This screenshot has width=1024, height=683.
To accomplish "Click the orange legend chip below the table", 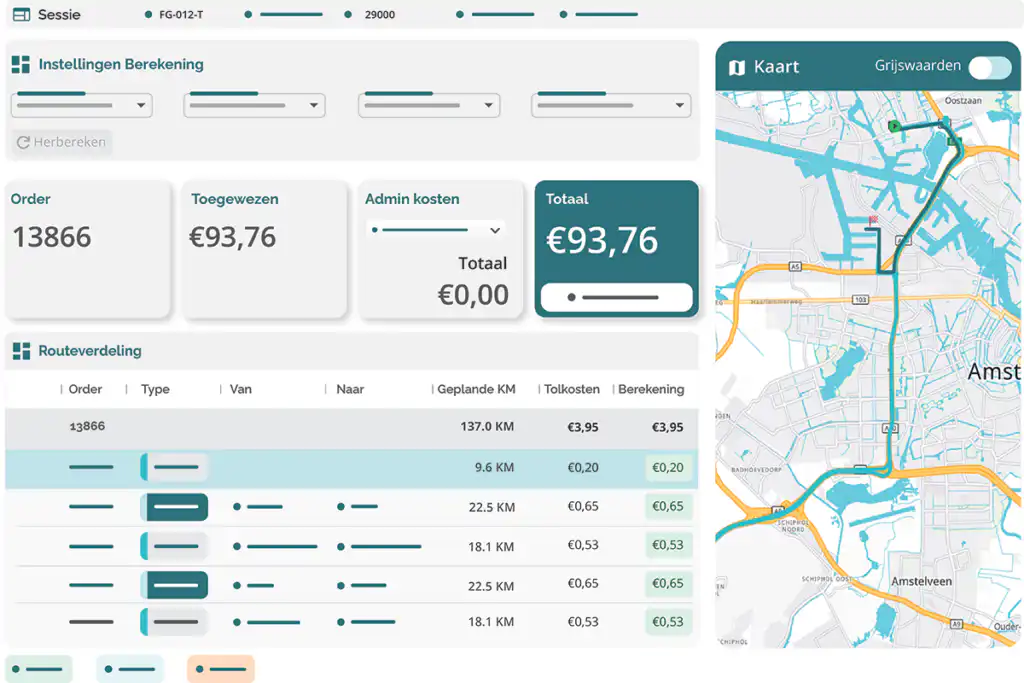I will tap(221, 669).
